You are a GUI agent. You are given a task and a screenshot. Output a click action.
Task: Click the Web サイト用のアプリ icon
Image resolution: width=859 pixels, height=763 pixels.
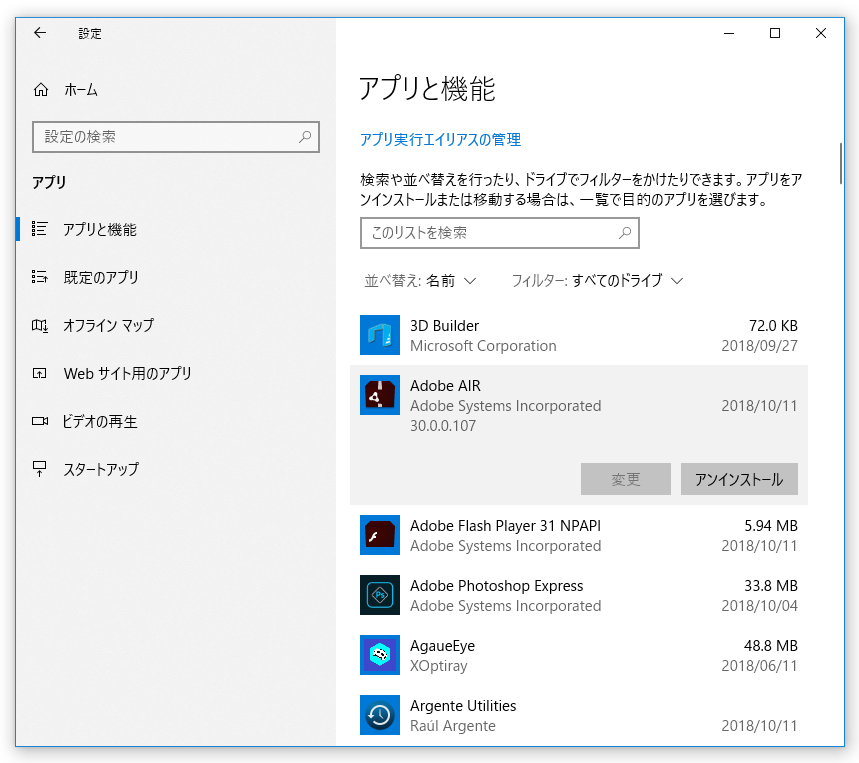[x=39, y=374]
